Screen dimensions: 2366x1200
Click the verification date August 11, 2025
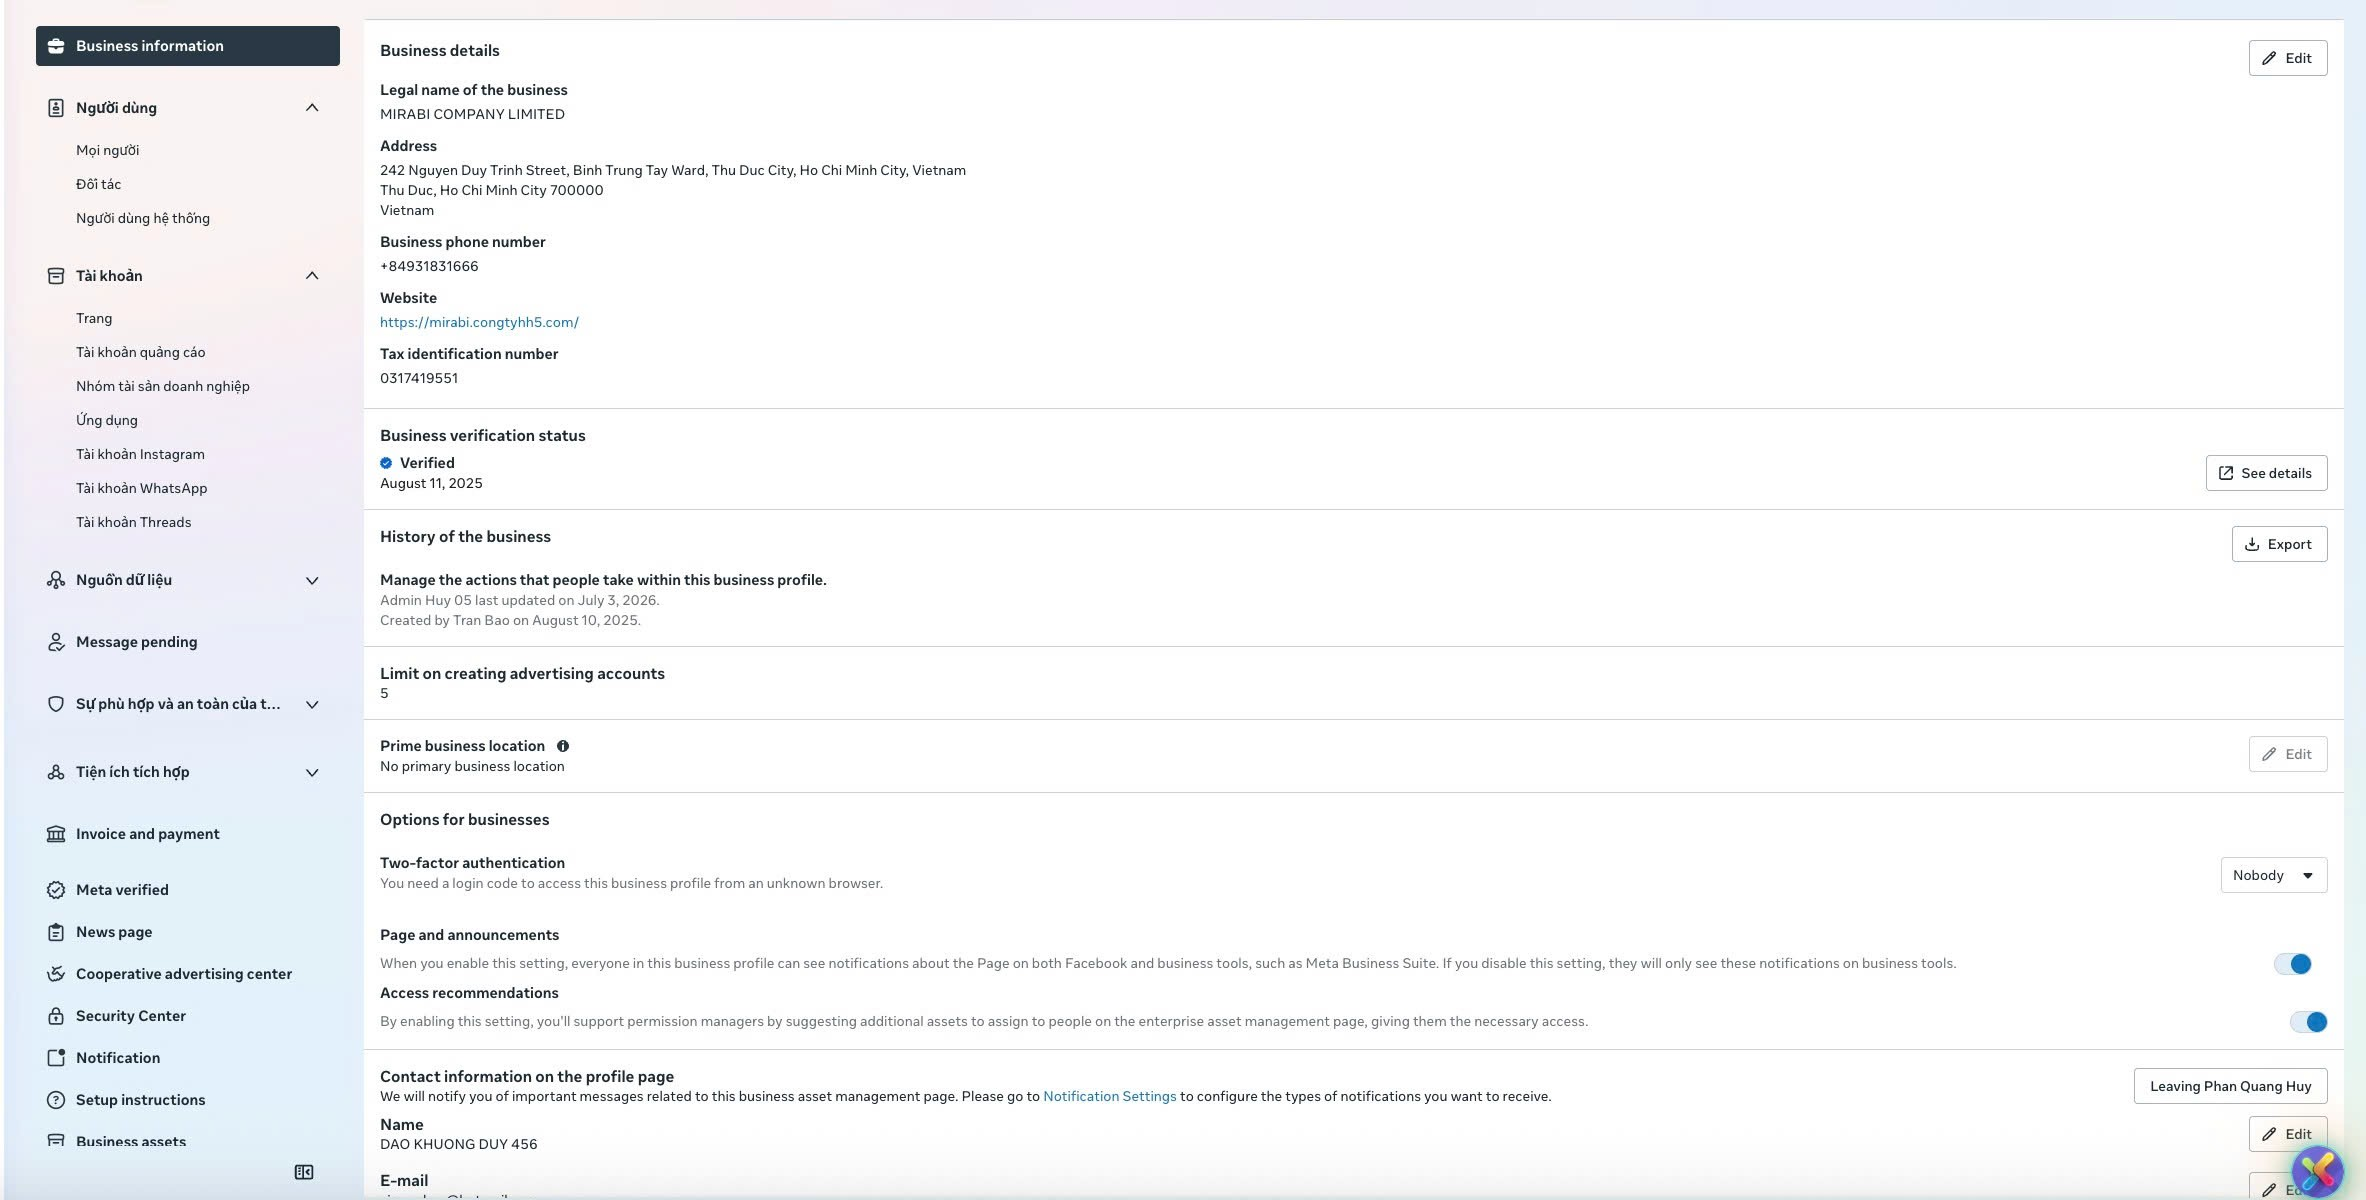431,483
